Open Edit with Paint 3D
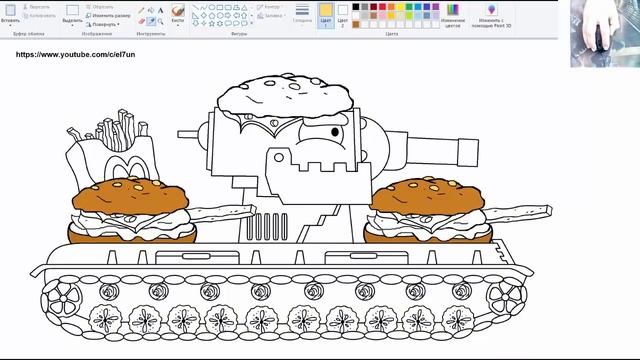Image resolution: width=640 pixels, height=360 pixels. coord(491,16)
